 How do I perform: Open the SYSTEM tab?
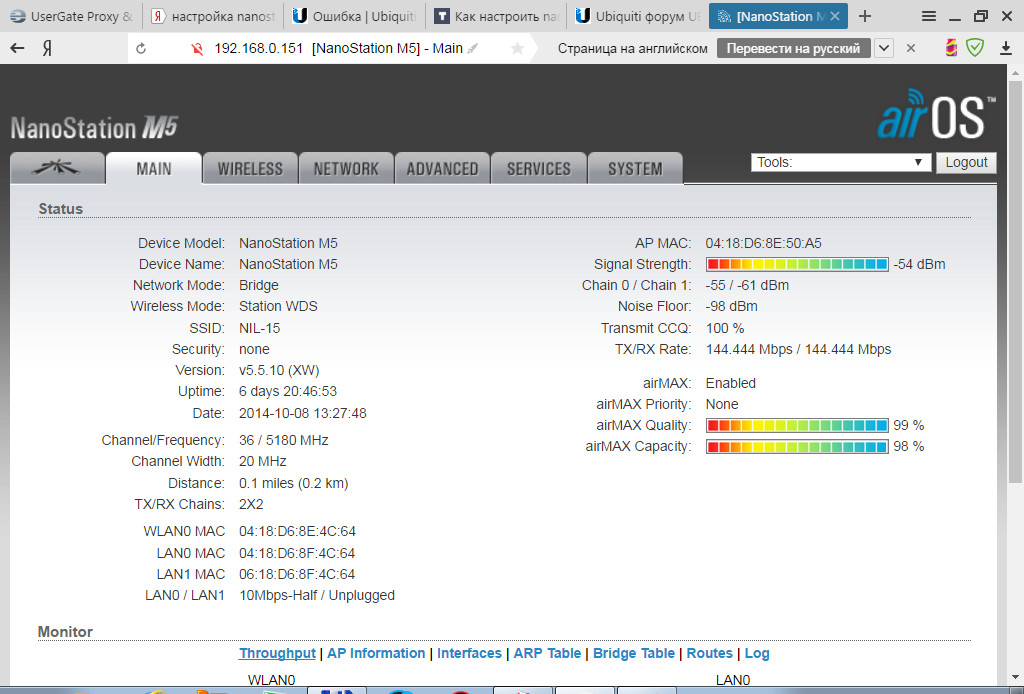(635, 168)
